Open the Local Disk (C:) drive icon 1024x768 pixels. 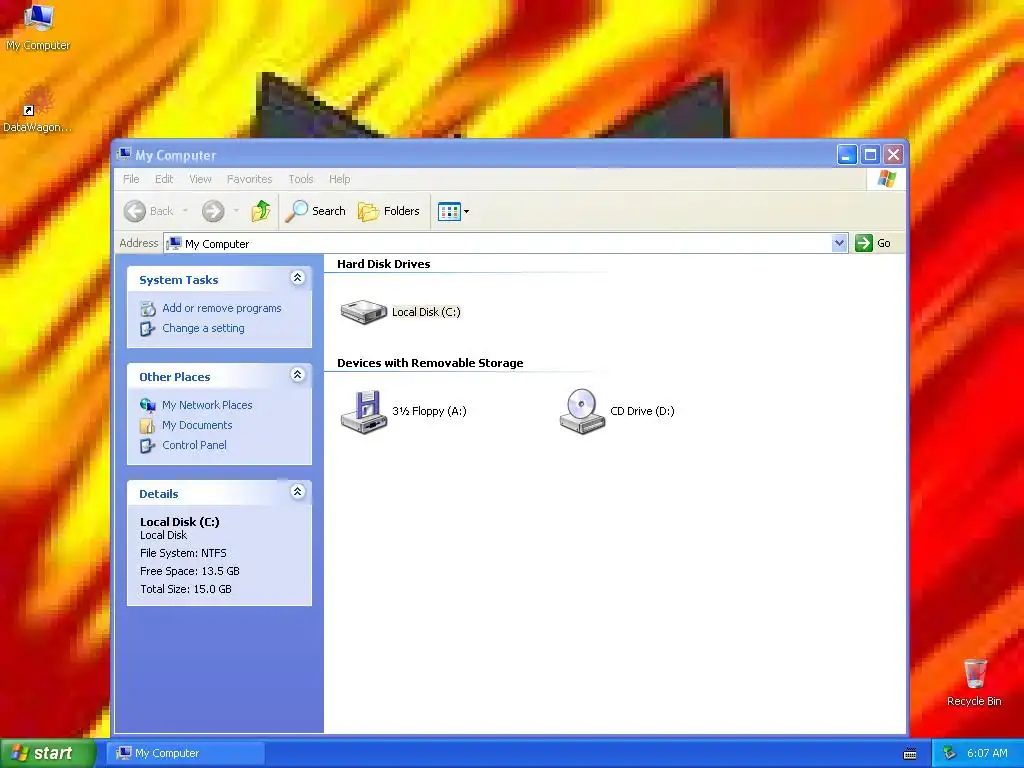point(364,312)
